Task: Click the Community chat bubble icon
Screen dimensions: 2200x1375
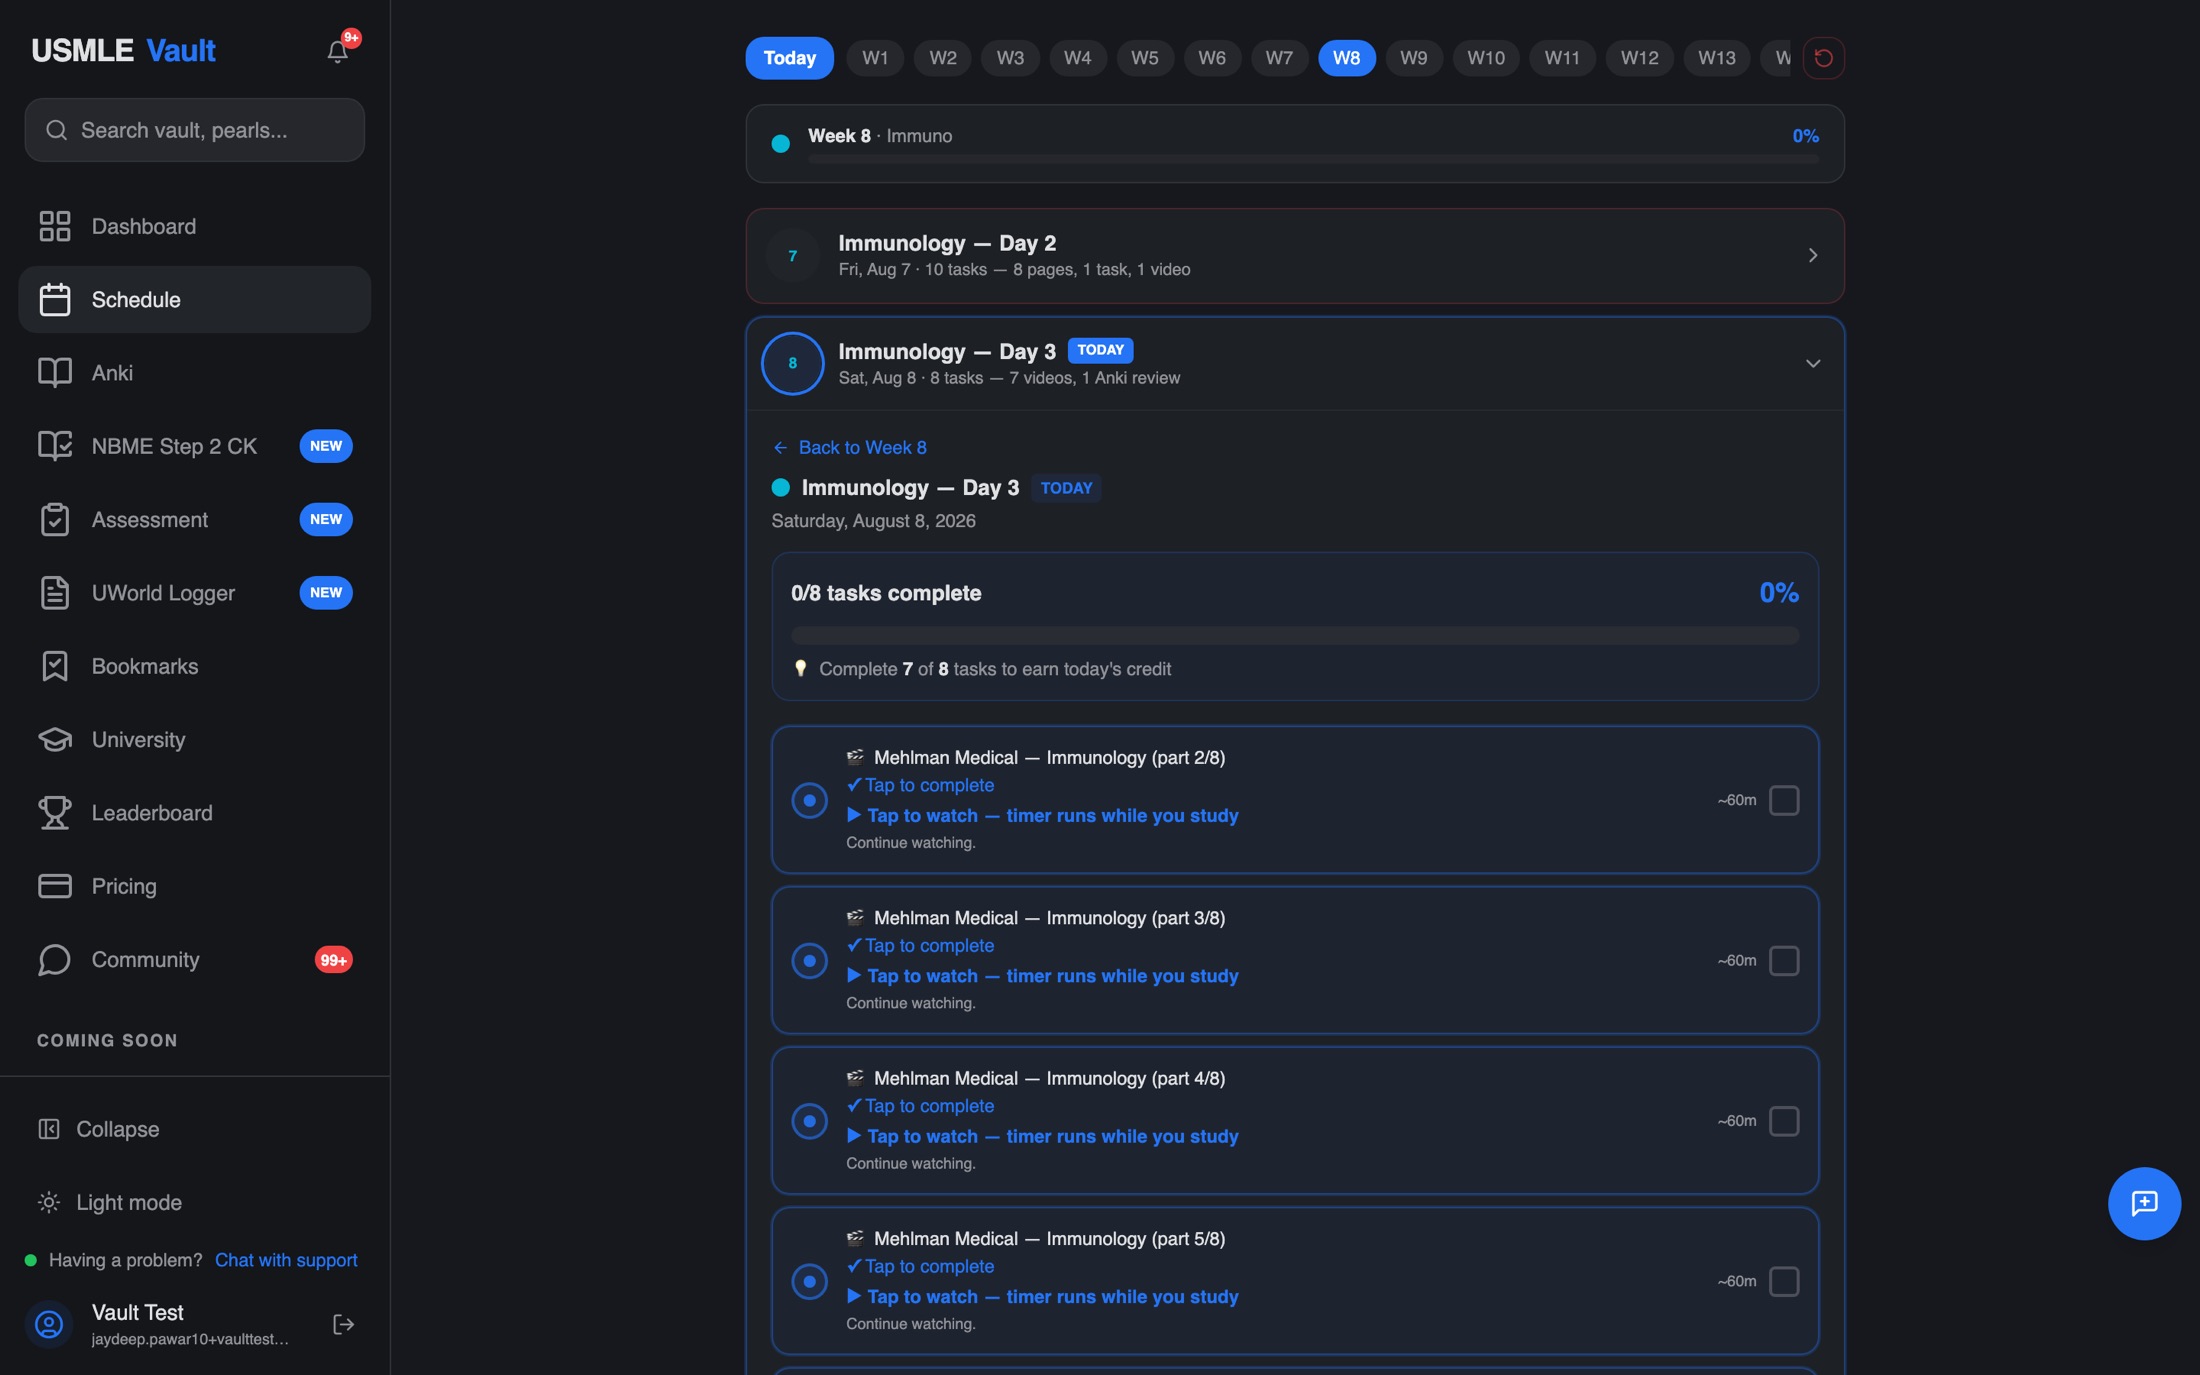Action: click(x=55, y=959)
